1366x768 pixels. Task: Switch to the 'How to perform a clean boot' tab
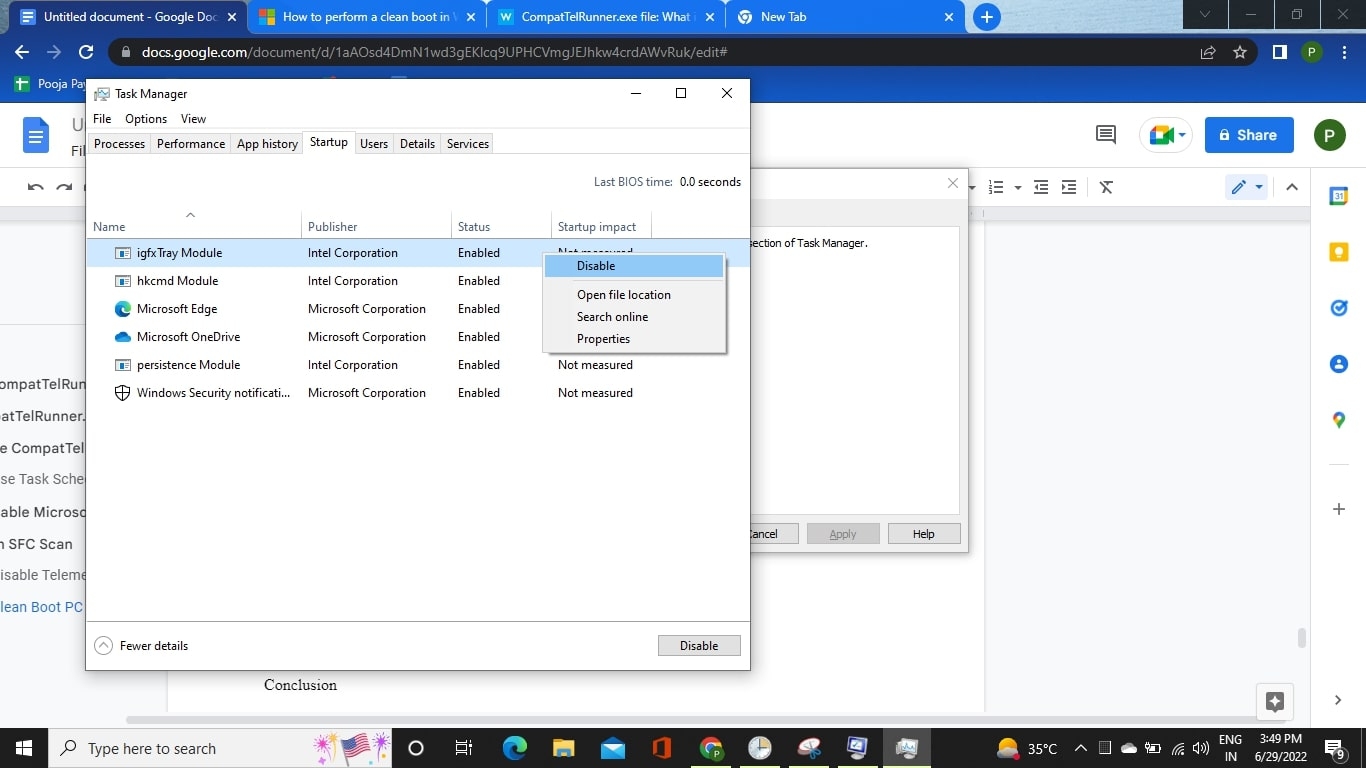tap(367, 17)
